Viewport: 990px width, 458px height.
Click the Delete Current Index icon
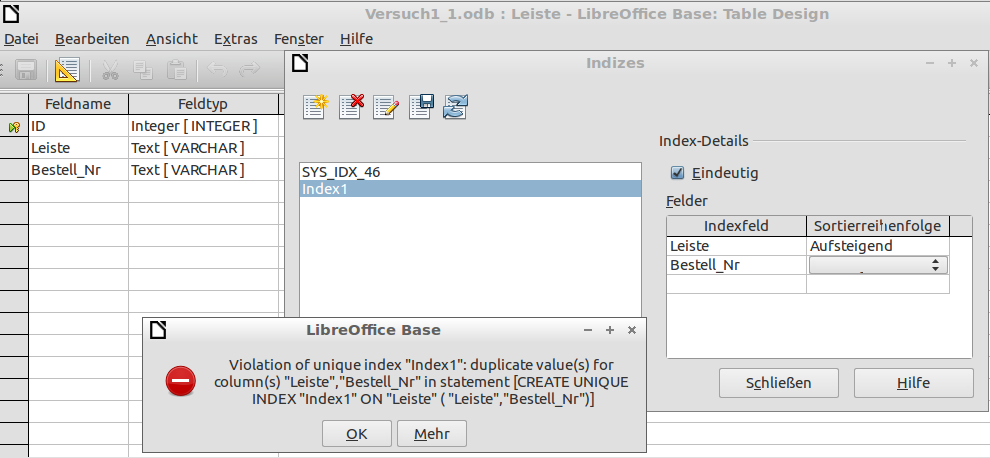point(351,106)
